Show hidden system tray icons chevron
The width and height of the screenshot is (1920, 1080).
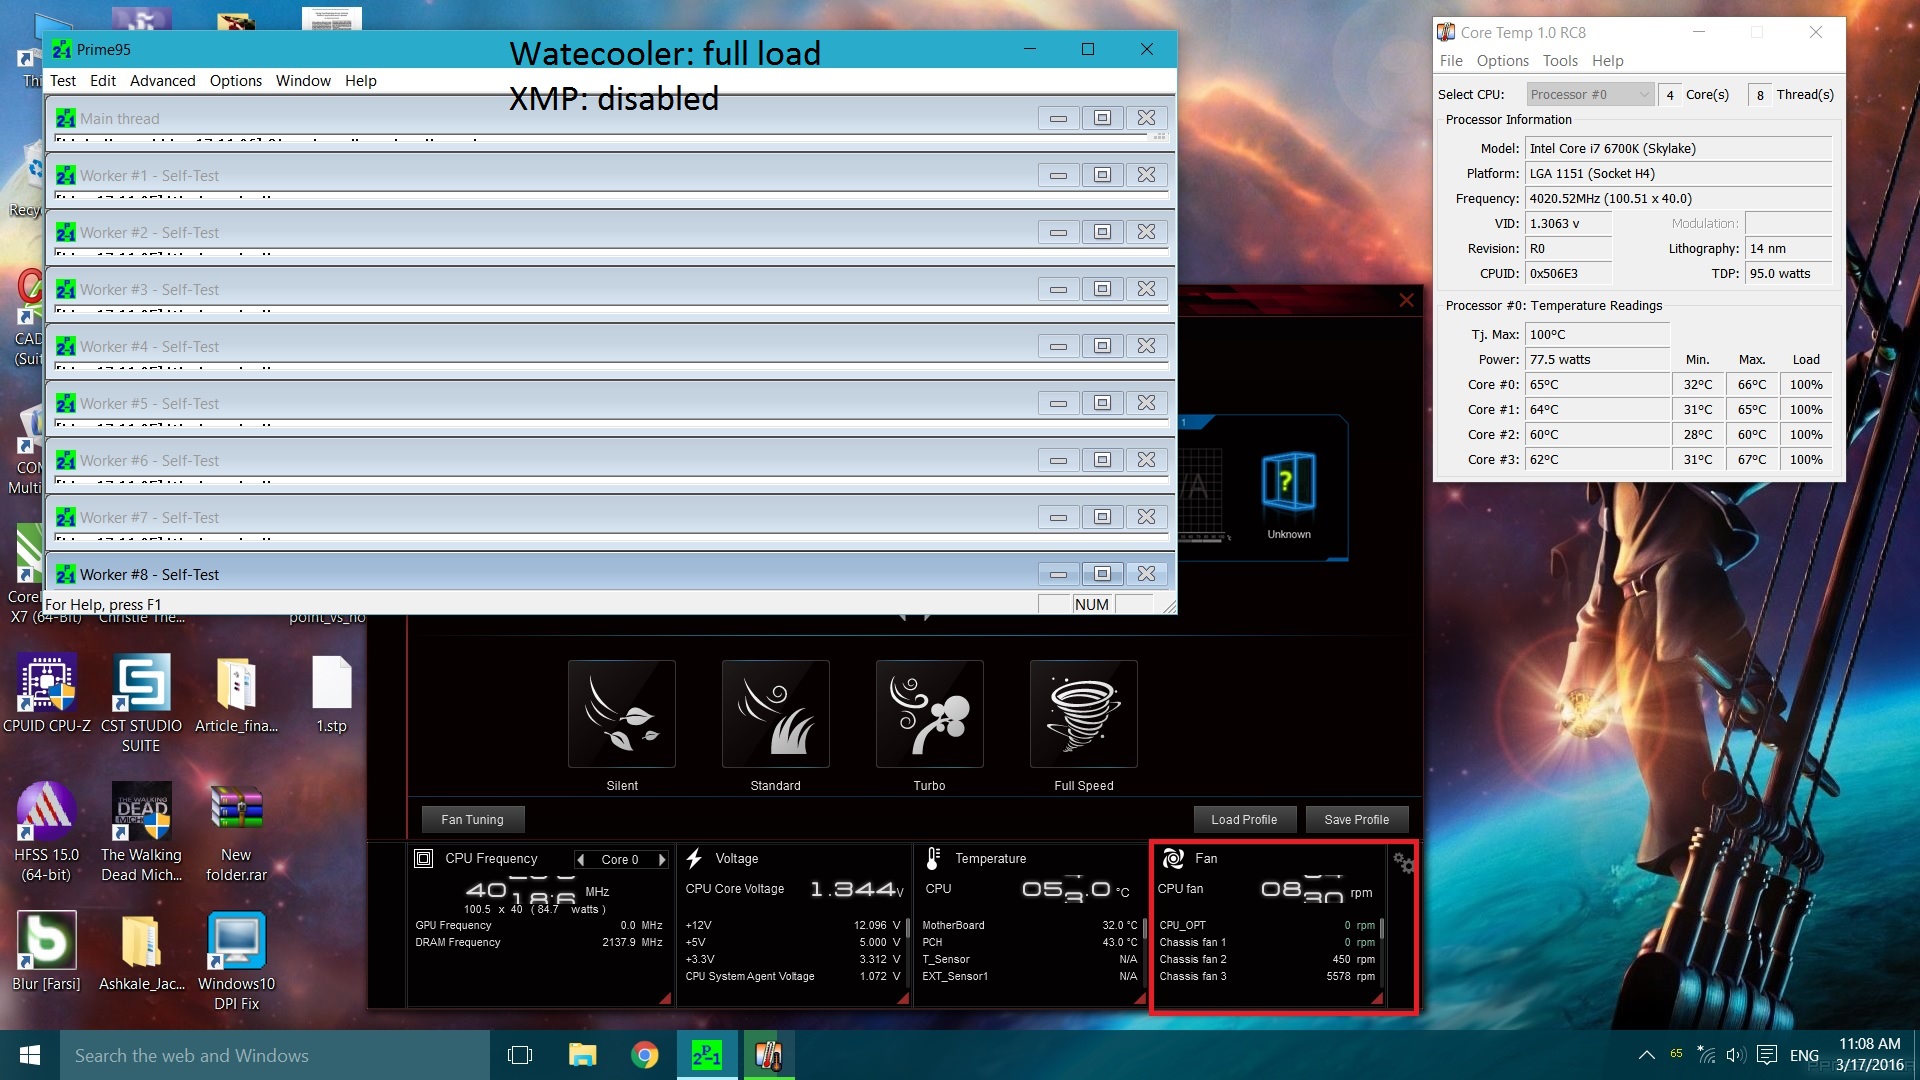(x=1646, y=1055)
